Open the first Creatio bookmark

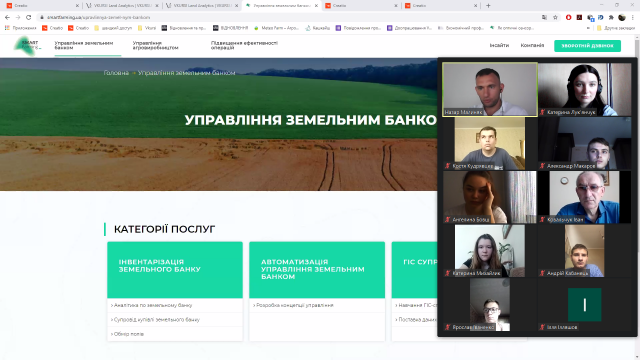[x=52, y=28]
